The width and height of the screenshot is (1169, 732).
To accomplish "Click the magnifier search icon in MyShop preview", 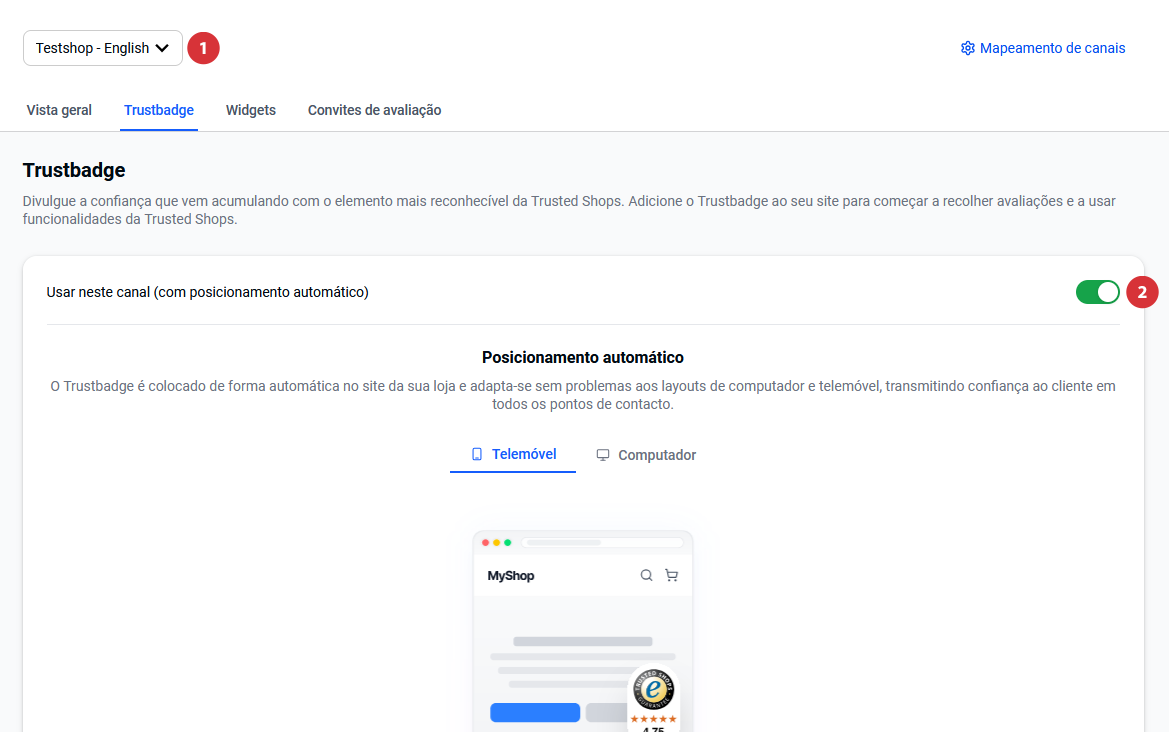I will 646,575.
